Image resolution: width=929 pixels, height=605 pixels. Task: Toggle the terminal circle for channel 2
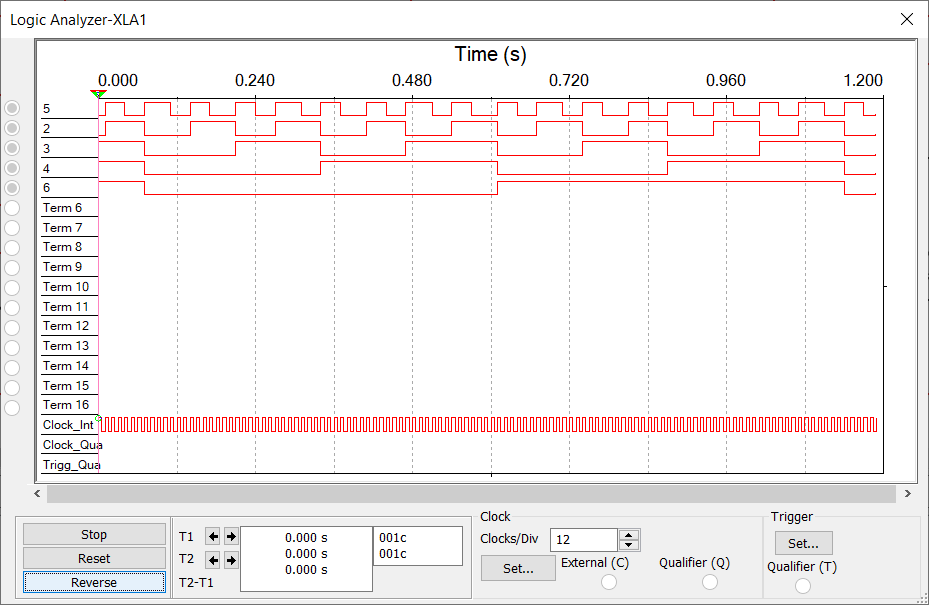[x=12, y=128]
